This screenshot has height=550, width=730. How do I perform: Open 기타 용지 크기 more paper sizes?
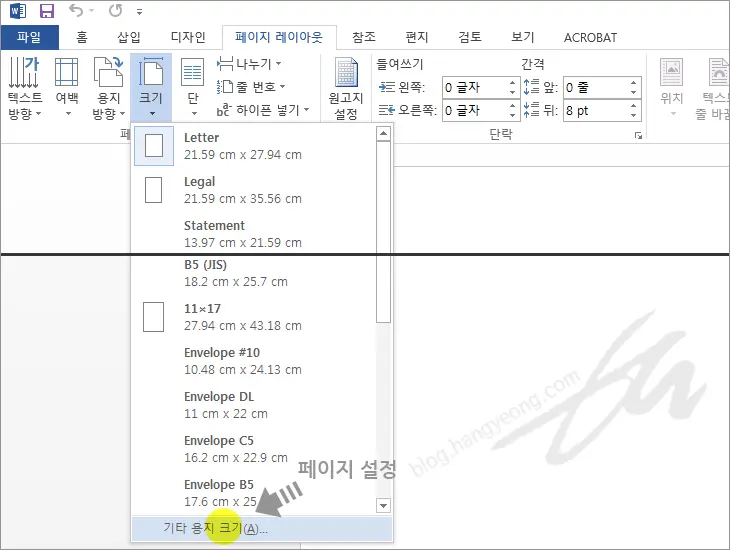coord(262,528)
